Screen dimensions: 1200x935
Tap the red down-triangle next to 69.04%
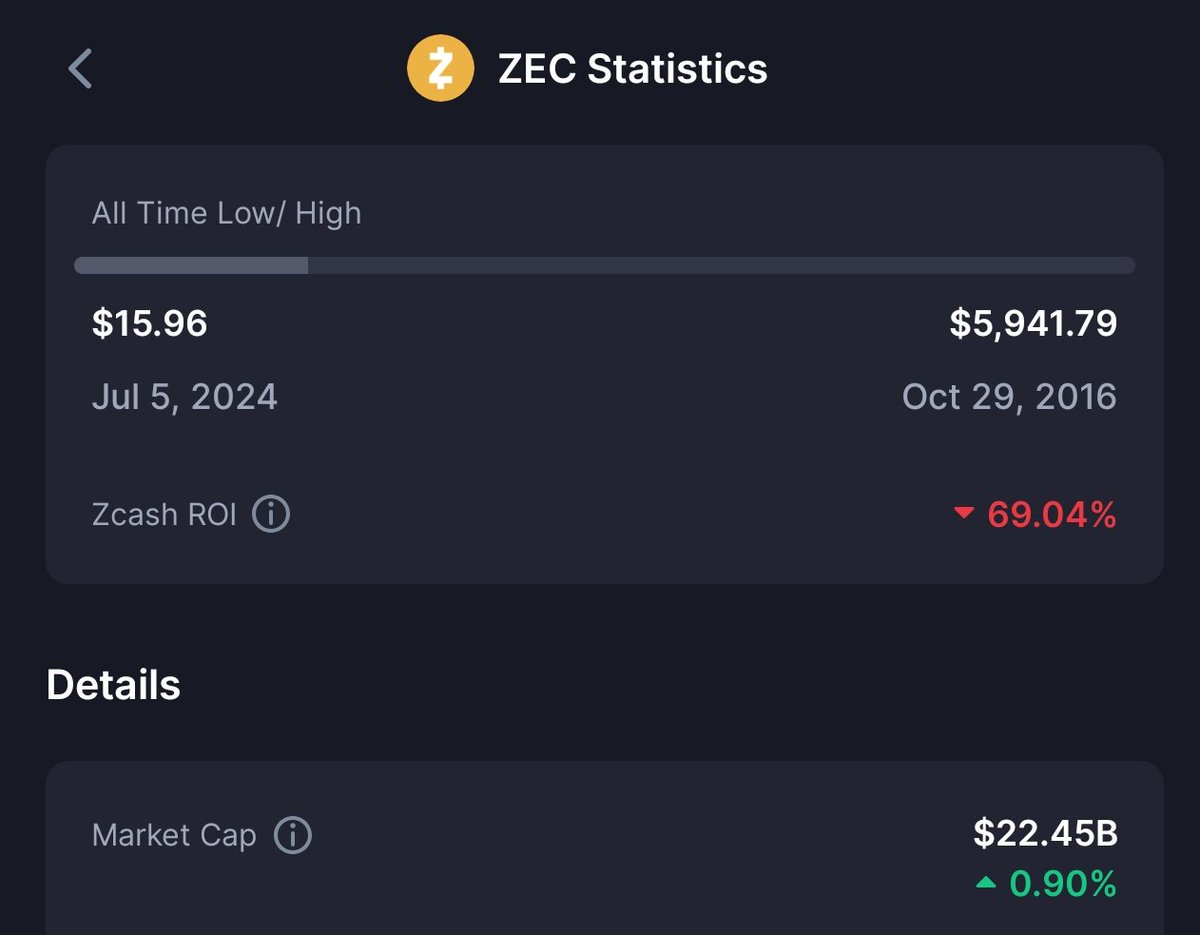point(964,515)
